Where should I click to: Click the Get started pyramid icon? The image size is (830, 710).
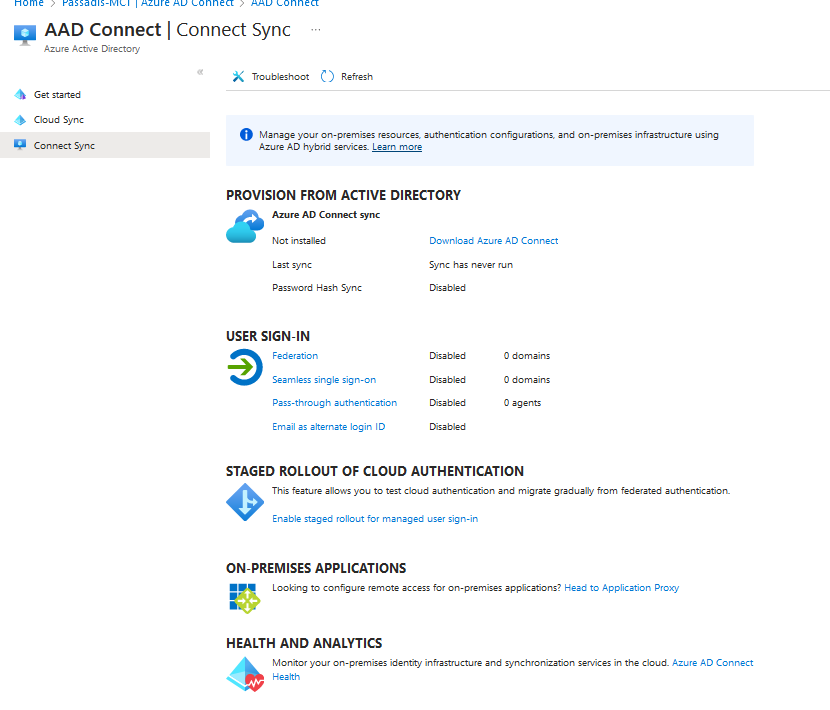20,94
